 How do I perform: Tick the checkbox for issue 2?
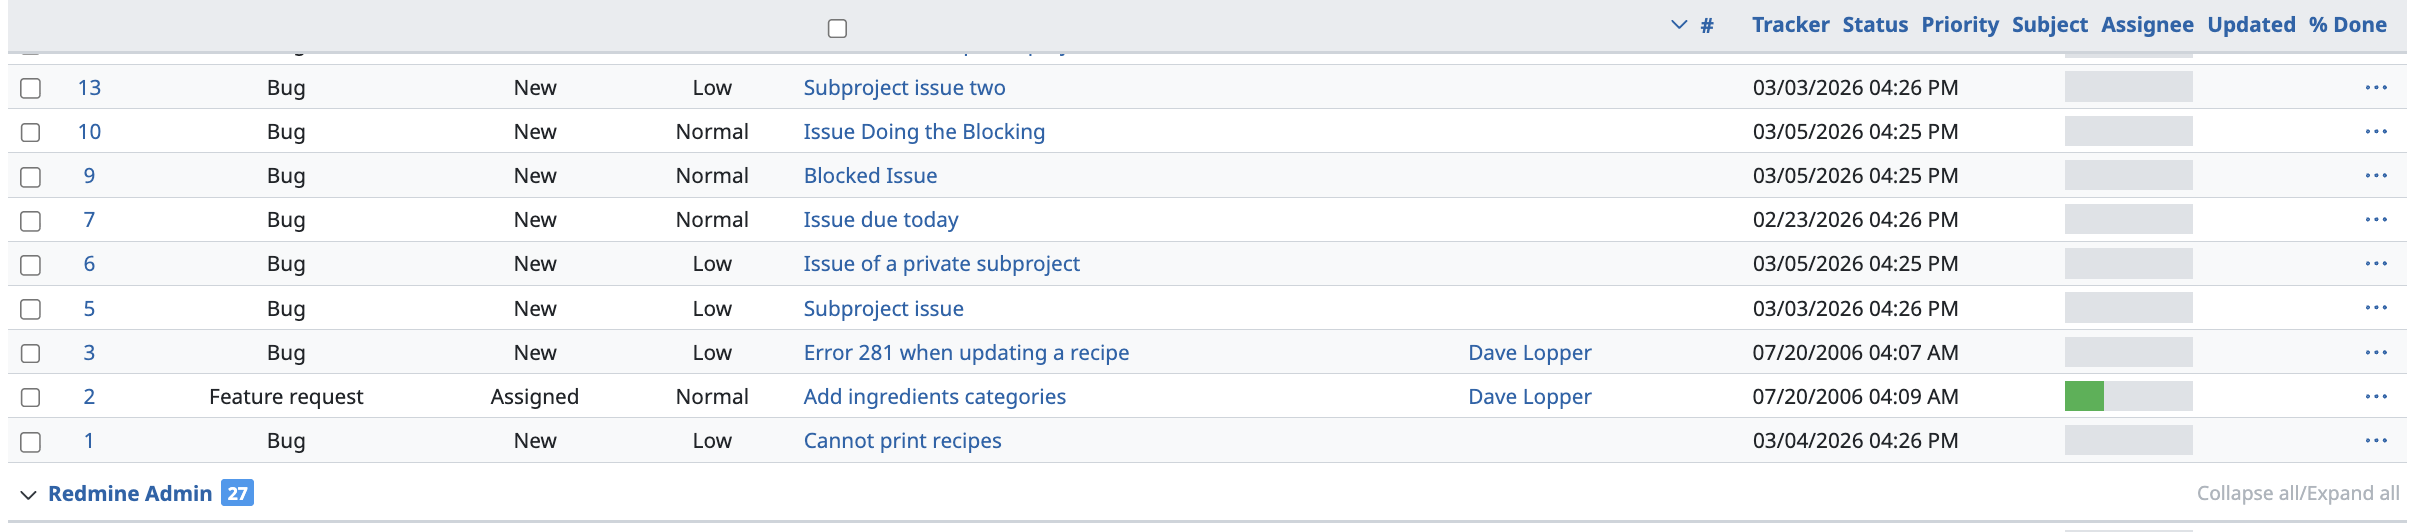[x=31, y=397]
